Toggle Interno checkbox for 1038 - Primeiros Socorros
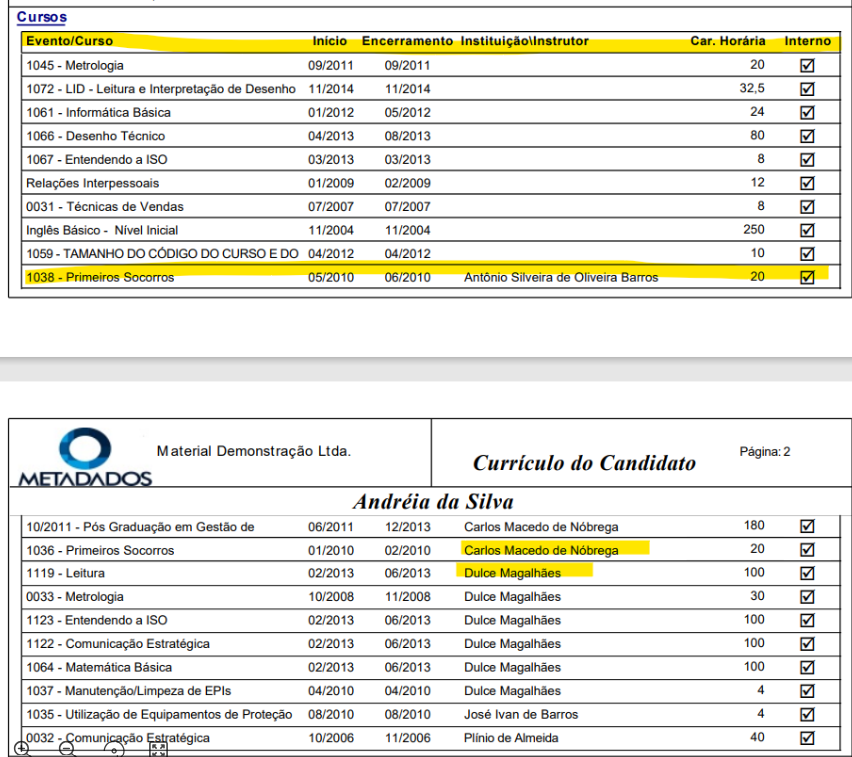 pyautogui.click(x=807, y=277)
